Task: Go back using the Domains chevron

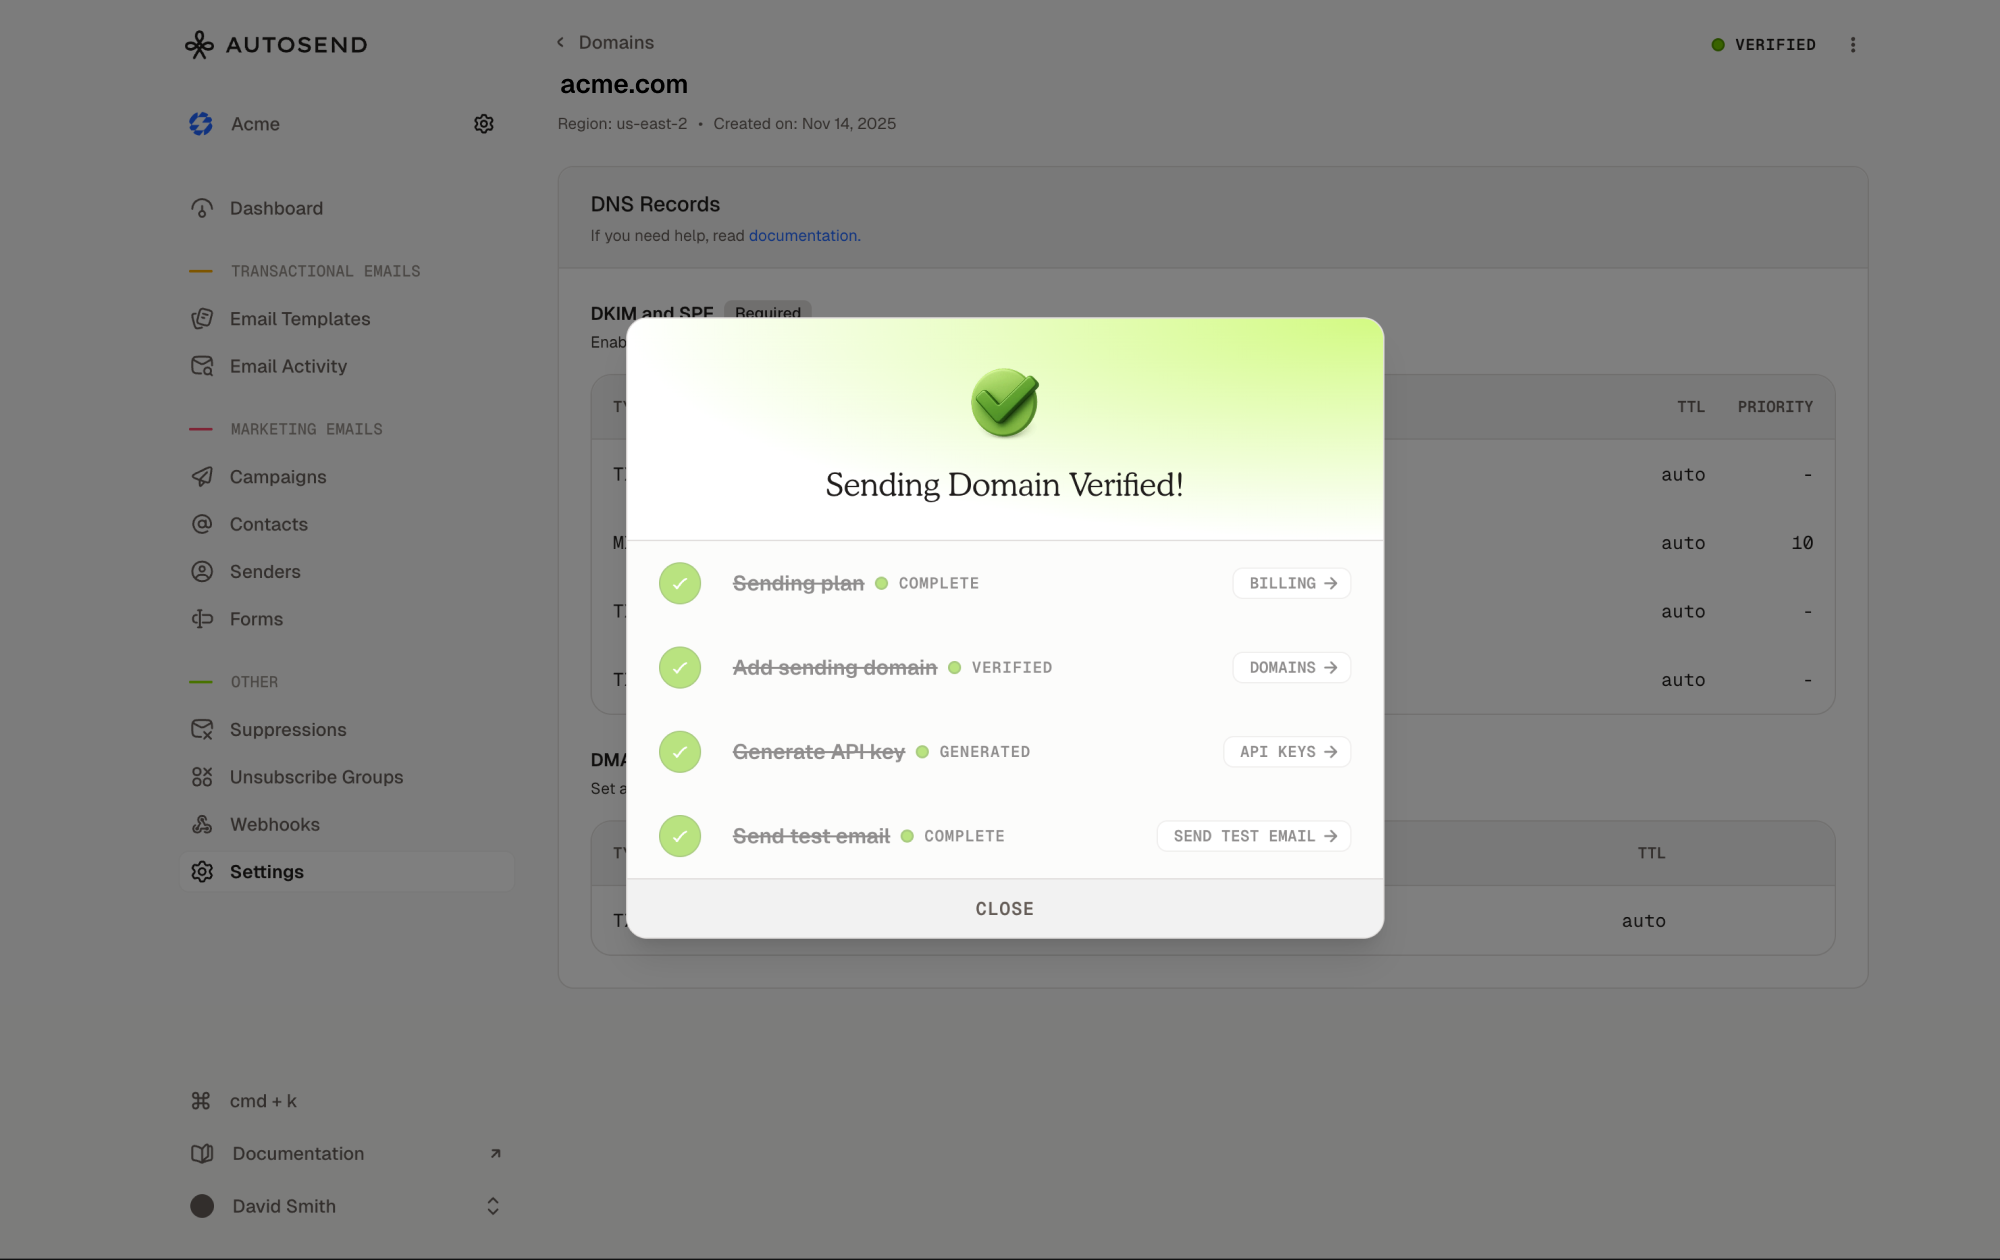Action: click(x=561, y=43)
